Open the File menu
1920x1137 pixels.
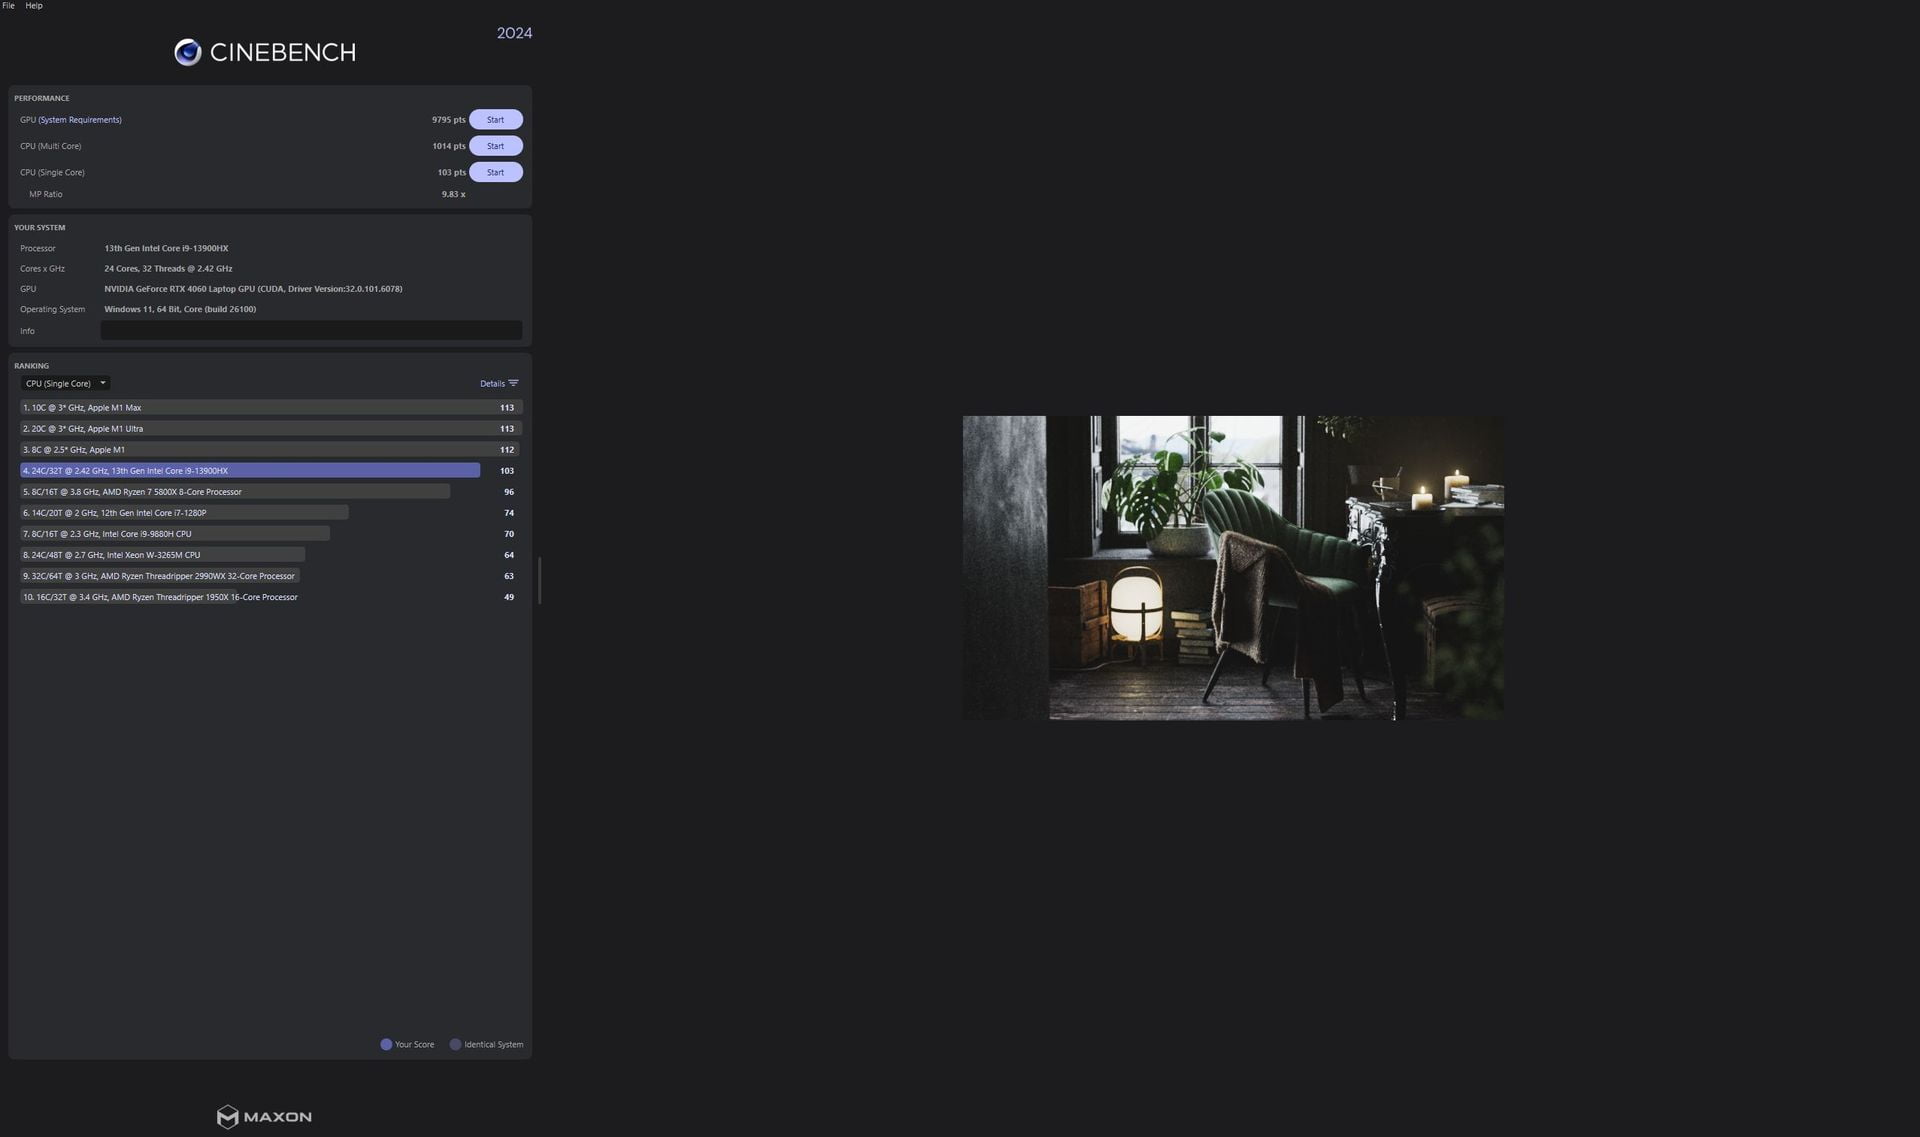coord(8,6)
